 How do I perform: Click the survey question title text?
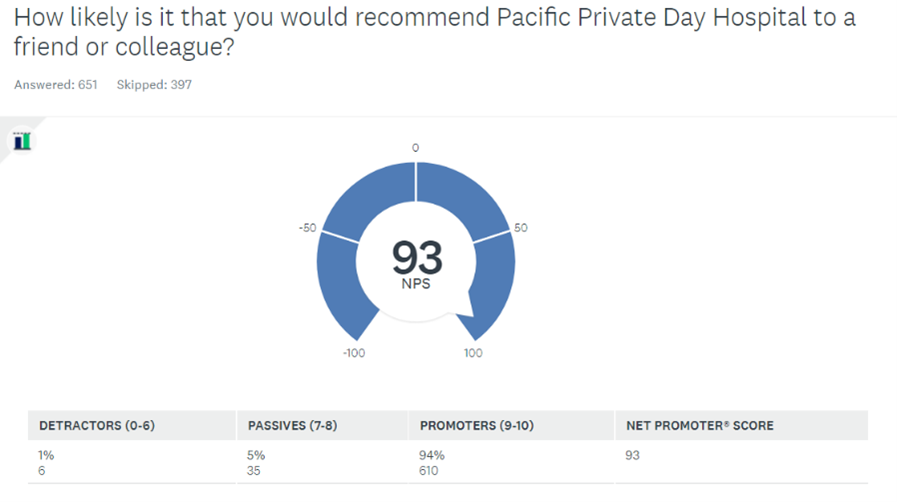[x=434, y=32]
